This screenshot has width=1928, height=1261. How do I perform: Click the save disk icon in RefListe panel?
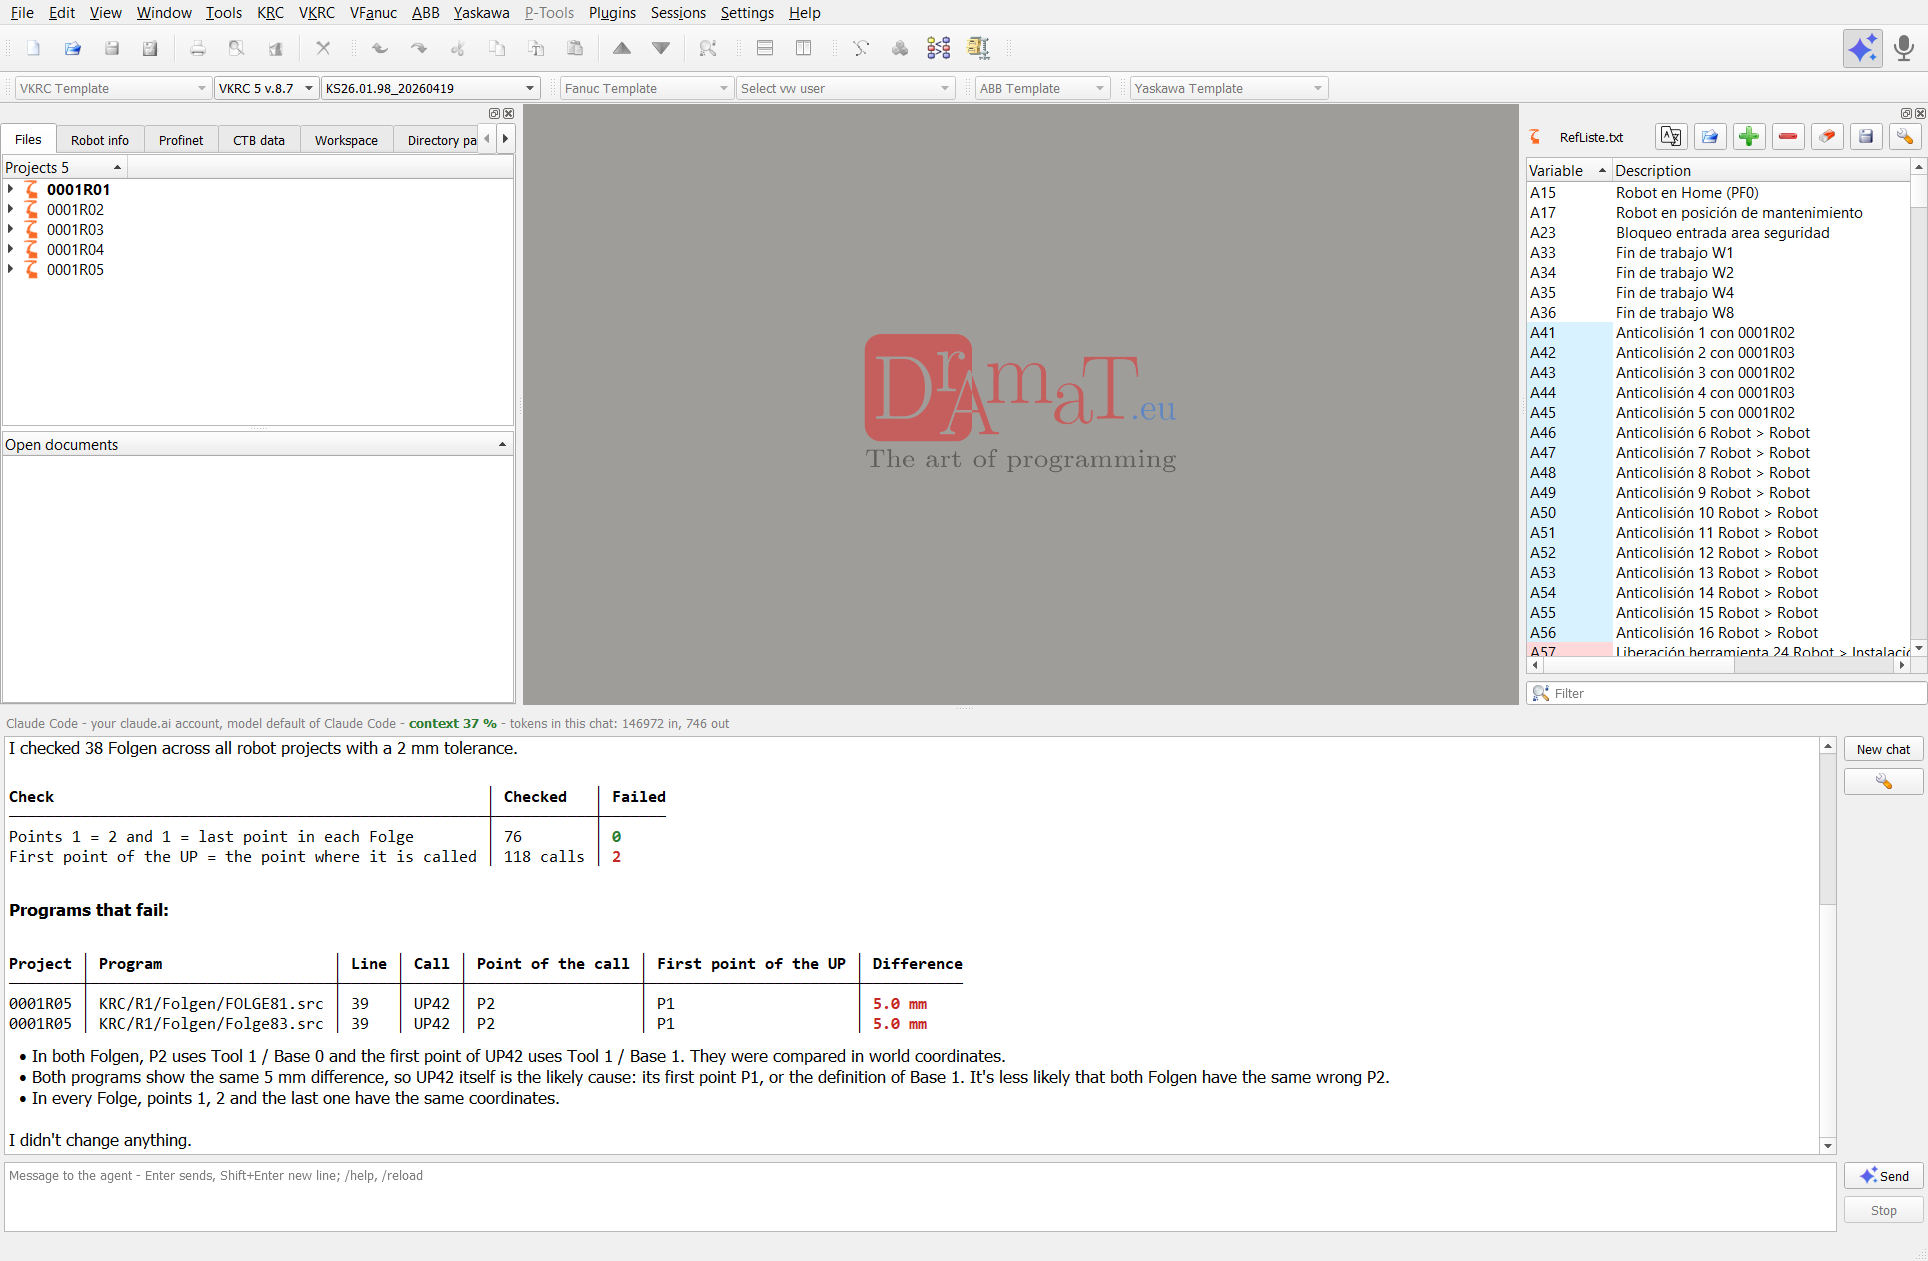click(1866, 137)
